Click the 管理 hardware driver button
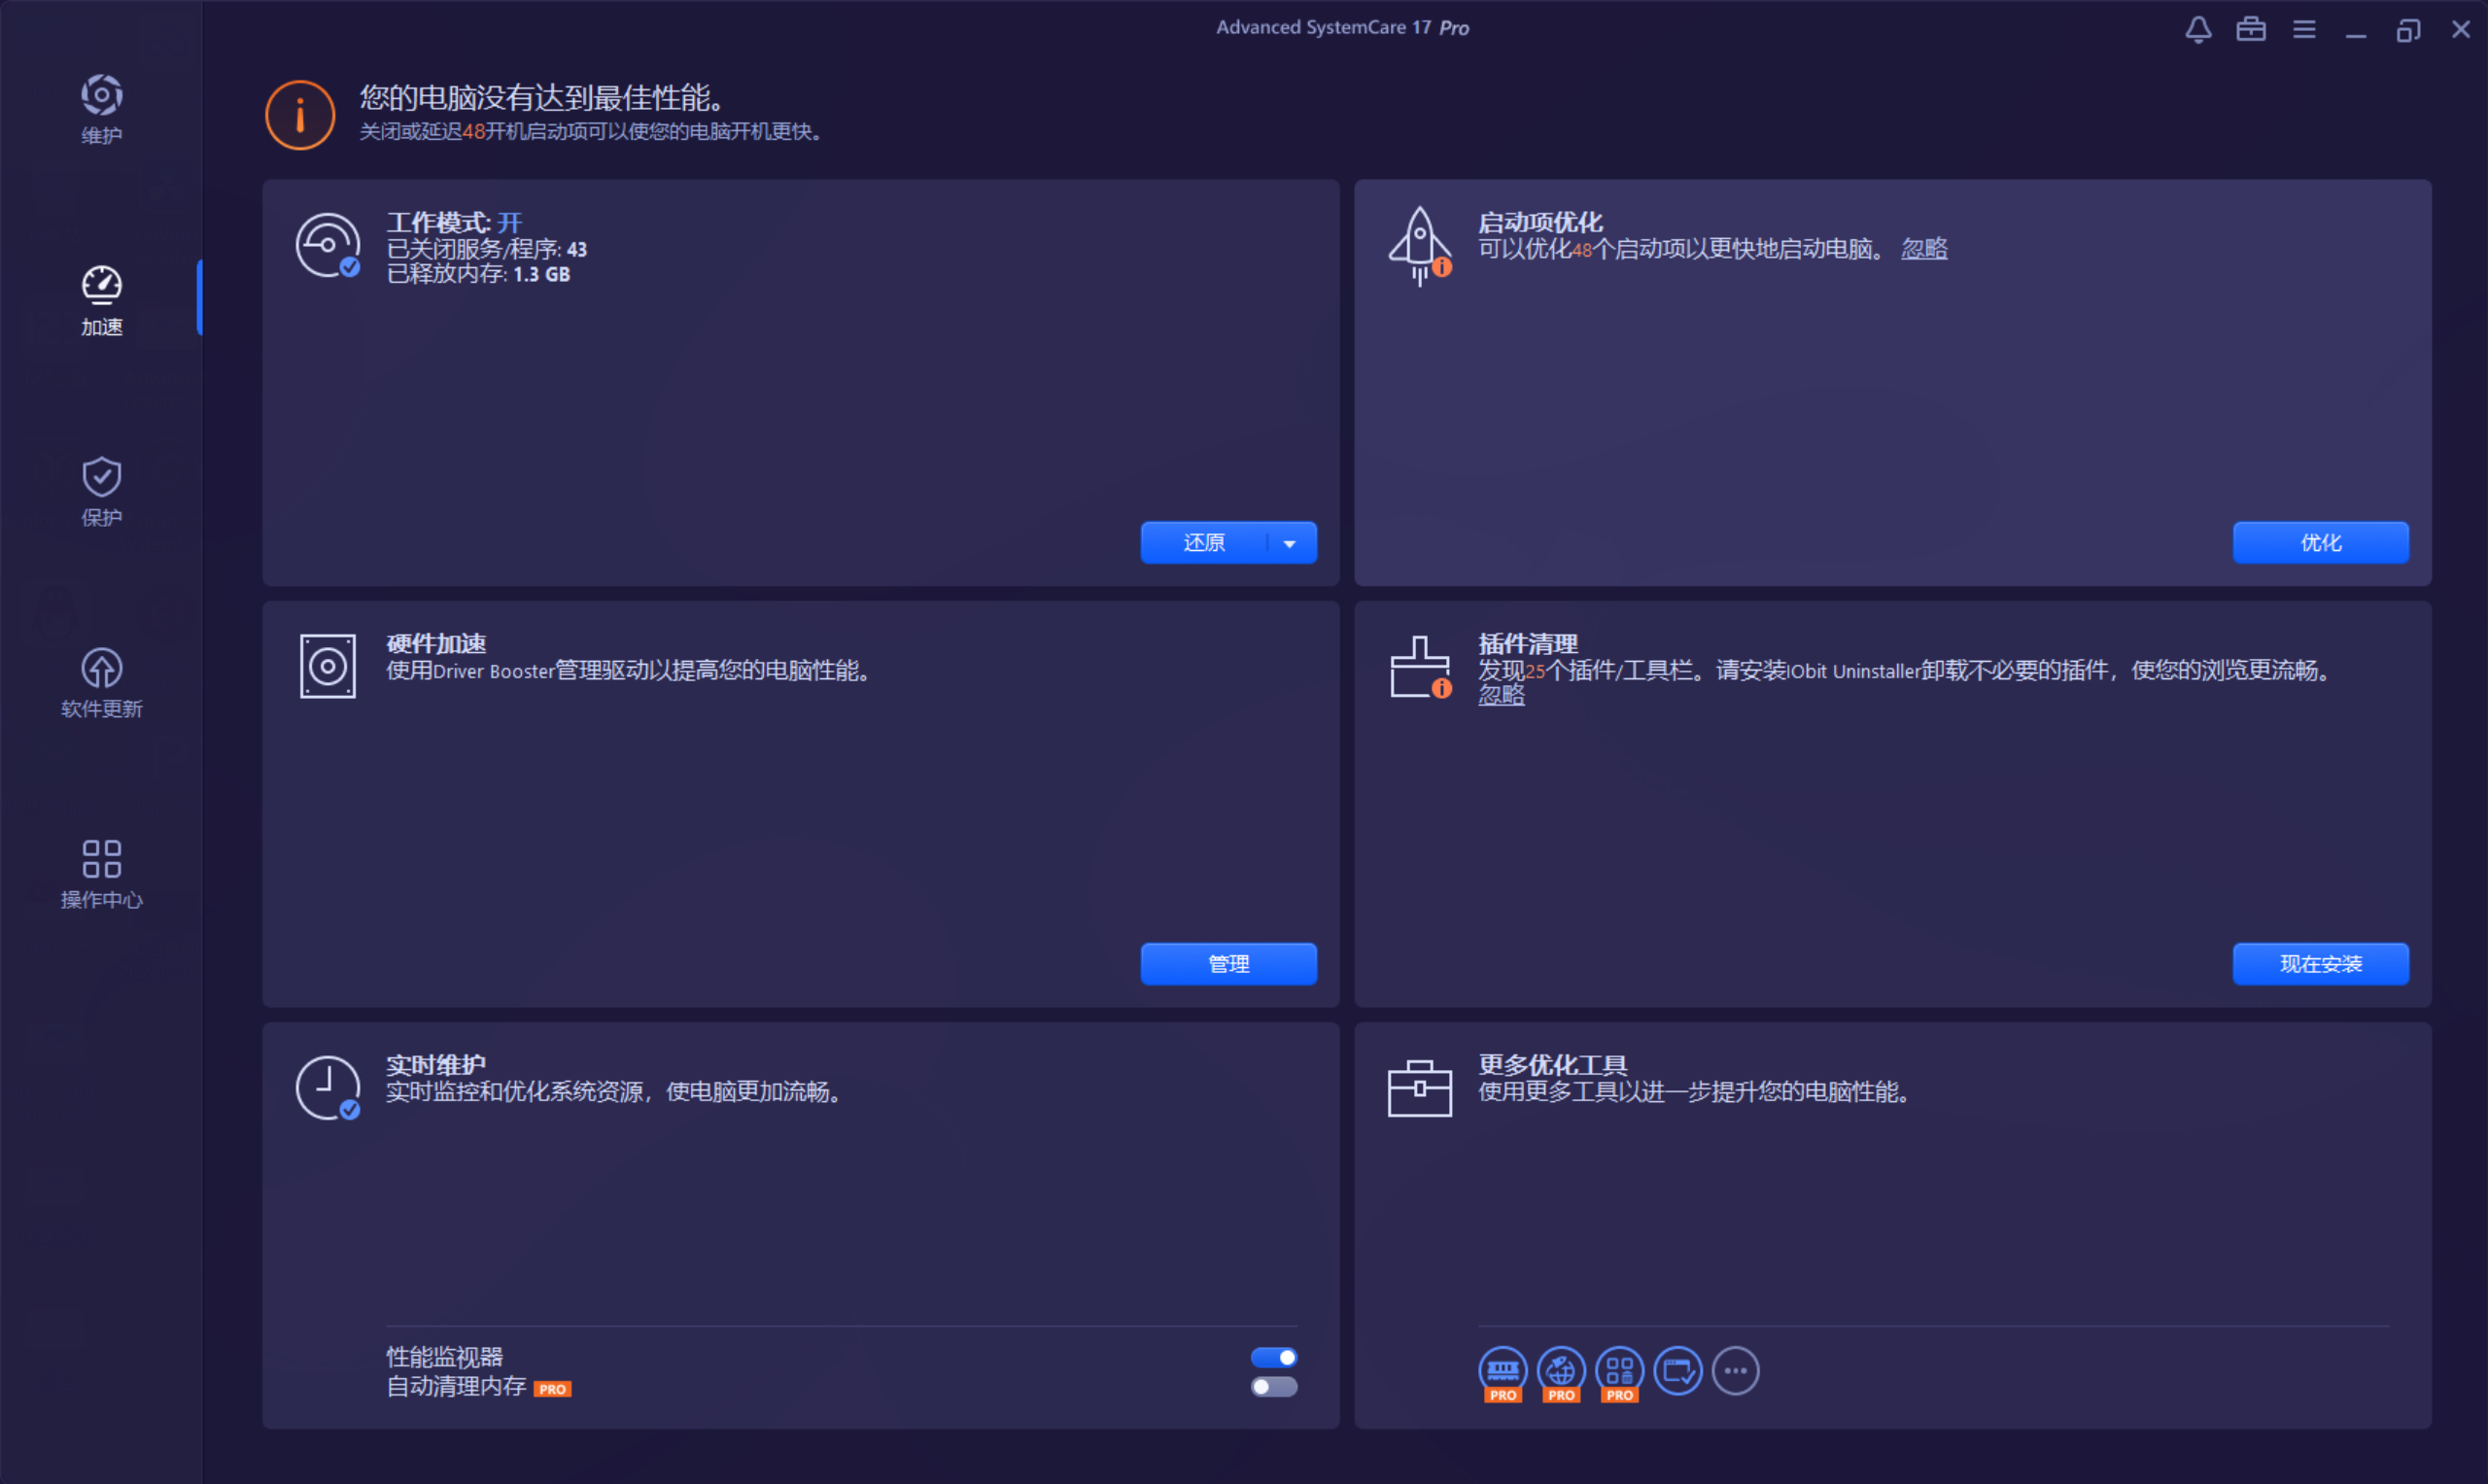The image size is (2488, 1484). (1228, 963)
